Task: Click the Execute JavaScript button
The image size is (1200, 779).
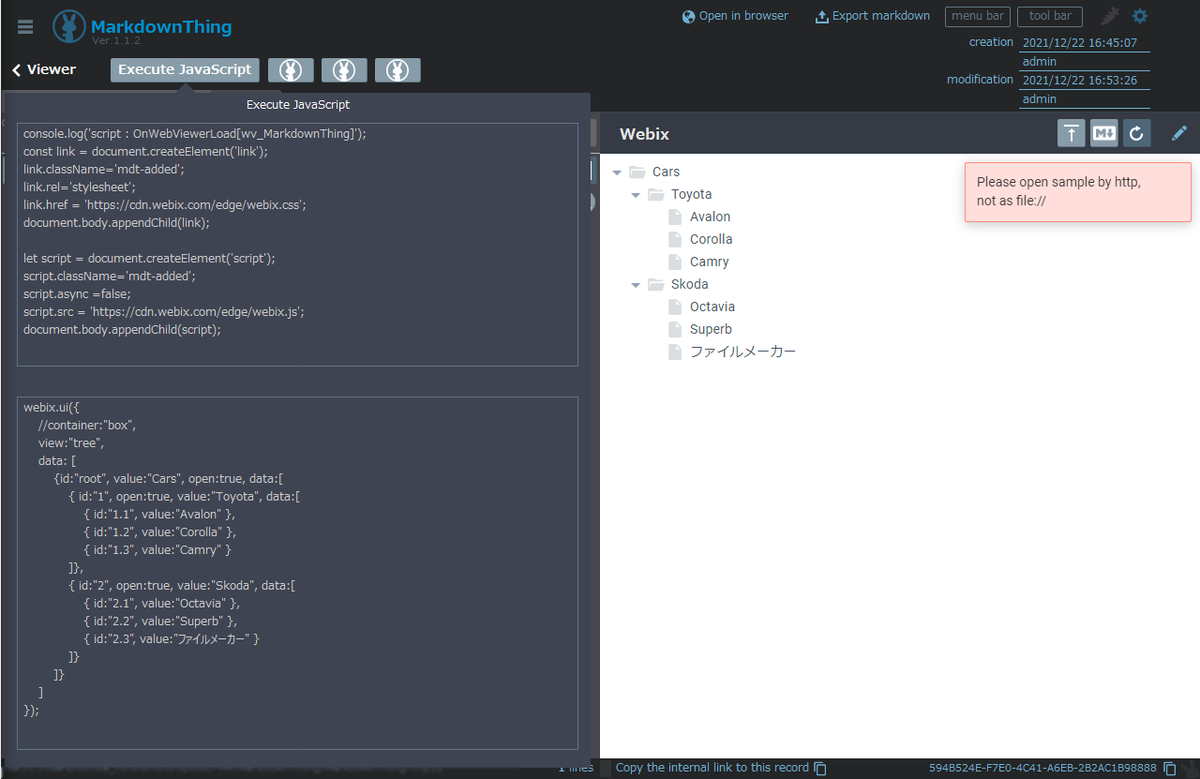Action: 185,70
